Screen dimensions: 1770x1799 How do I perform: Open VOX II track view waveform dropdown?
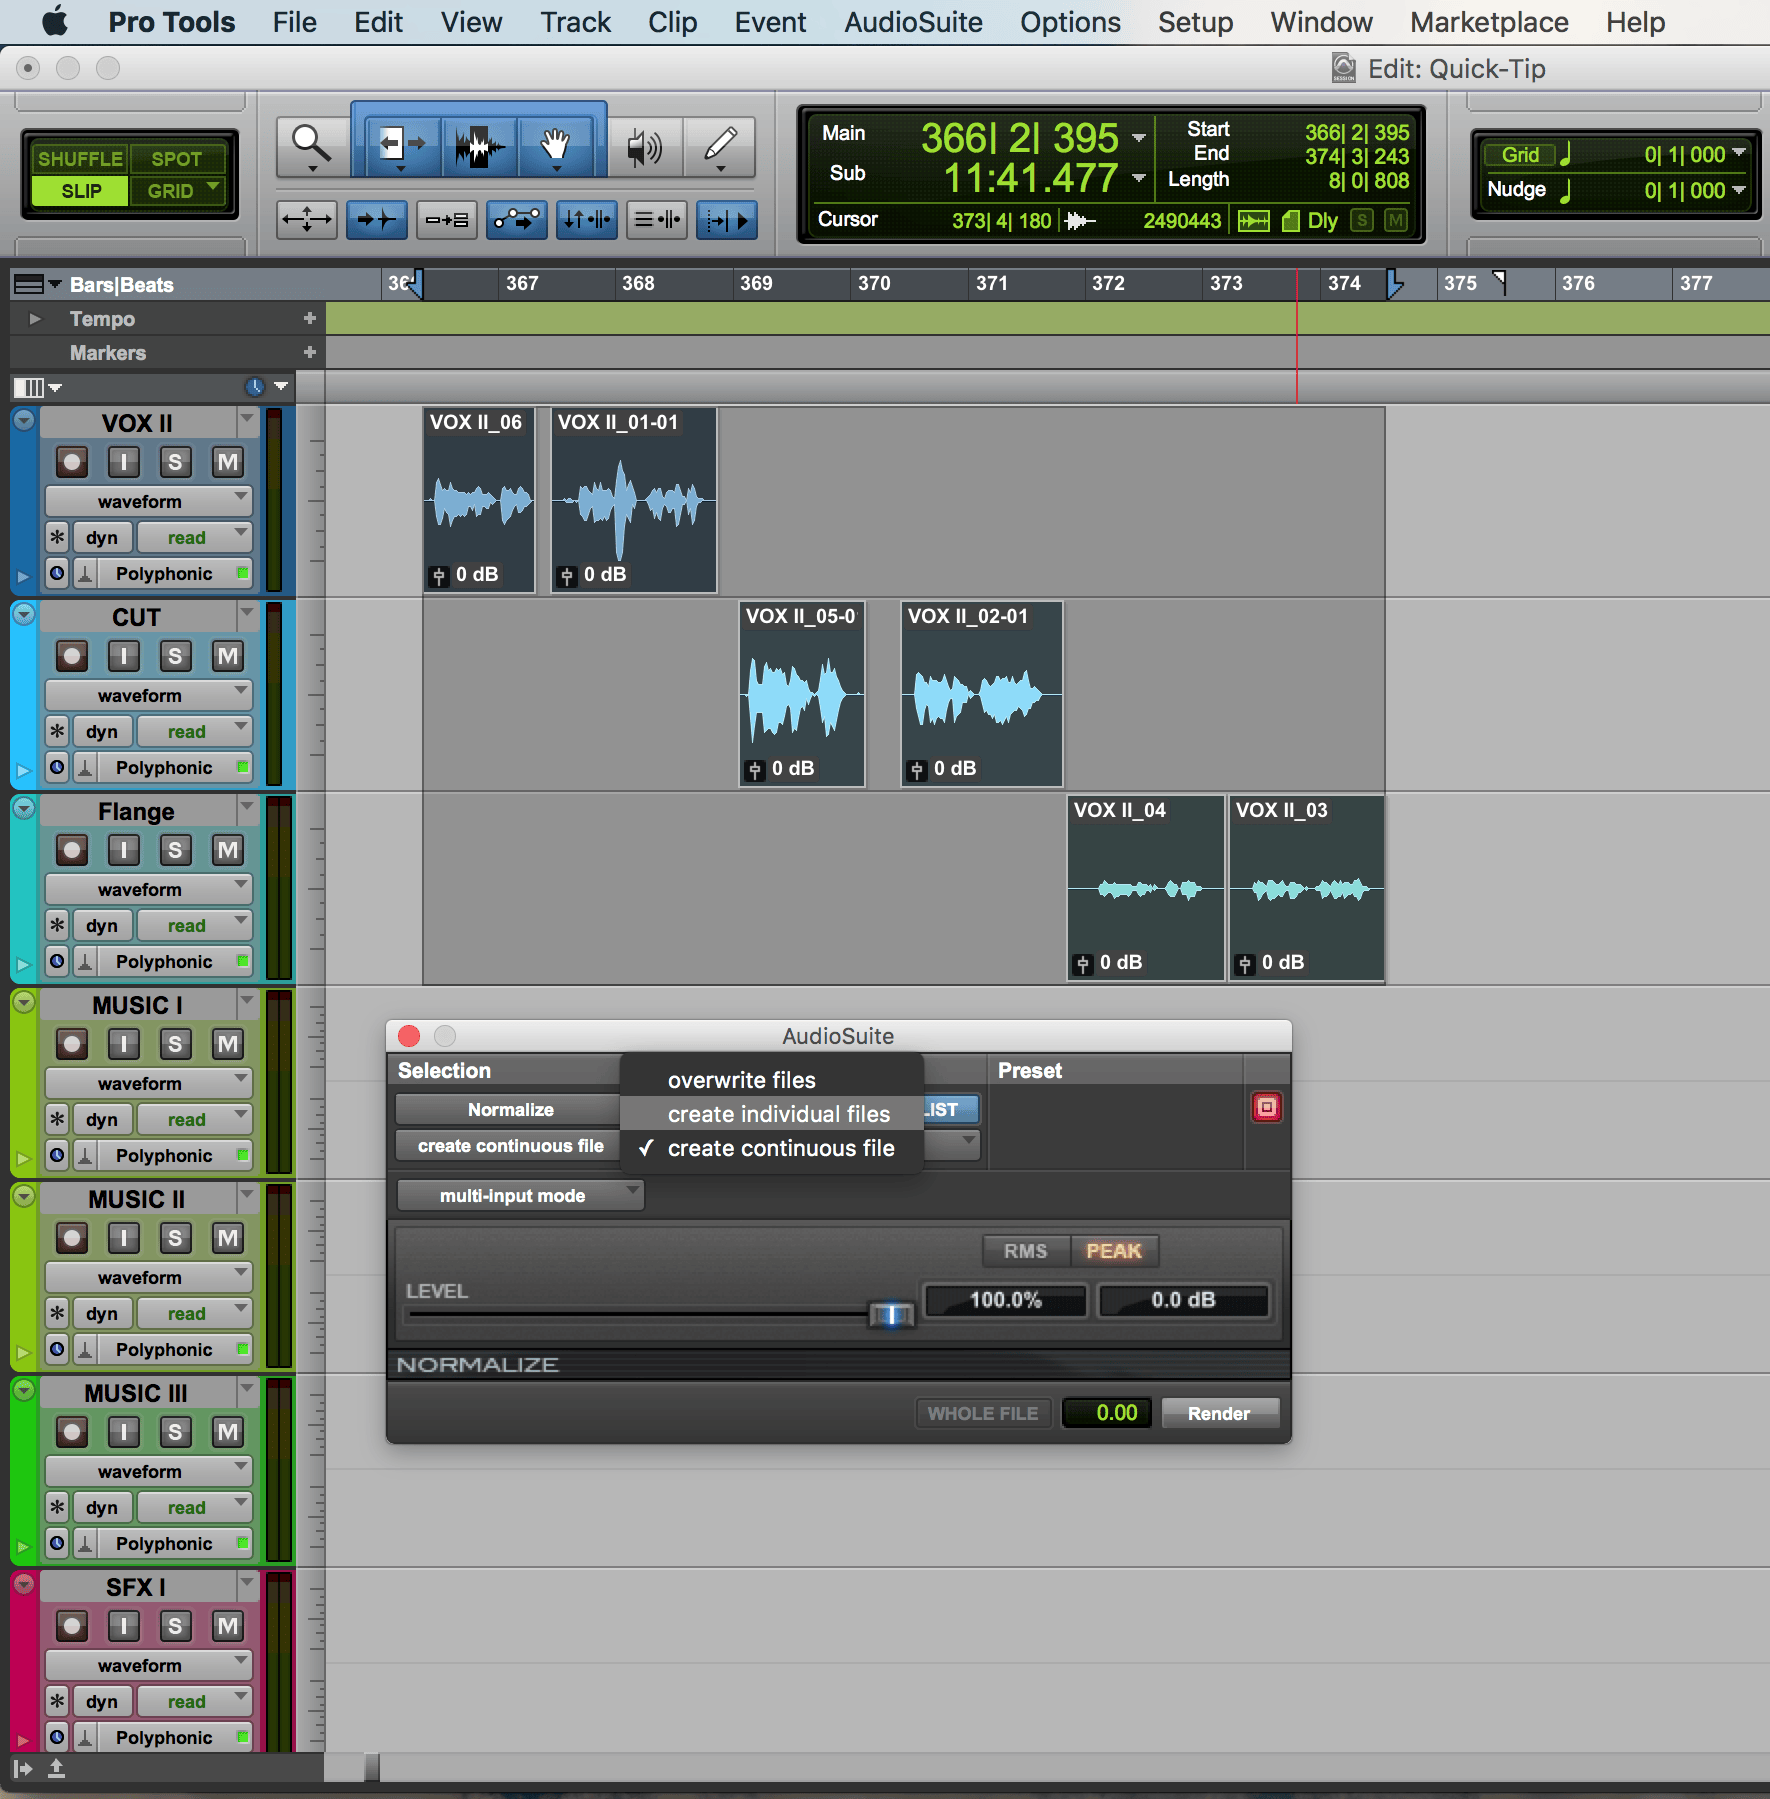tap(148, 501)
